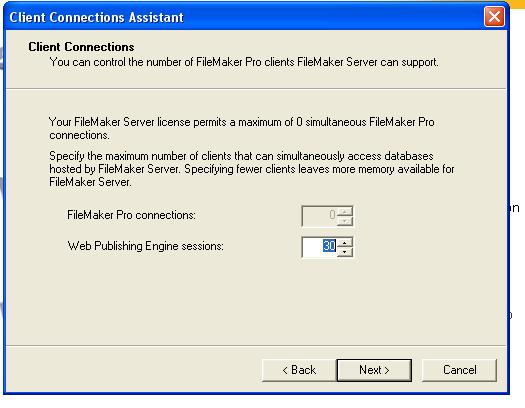This screenshot has height=408, width=525.
Task: Click the 'FileMaker Pro connections:' label
Action: [131, 215]
